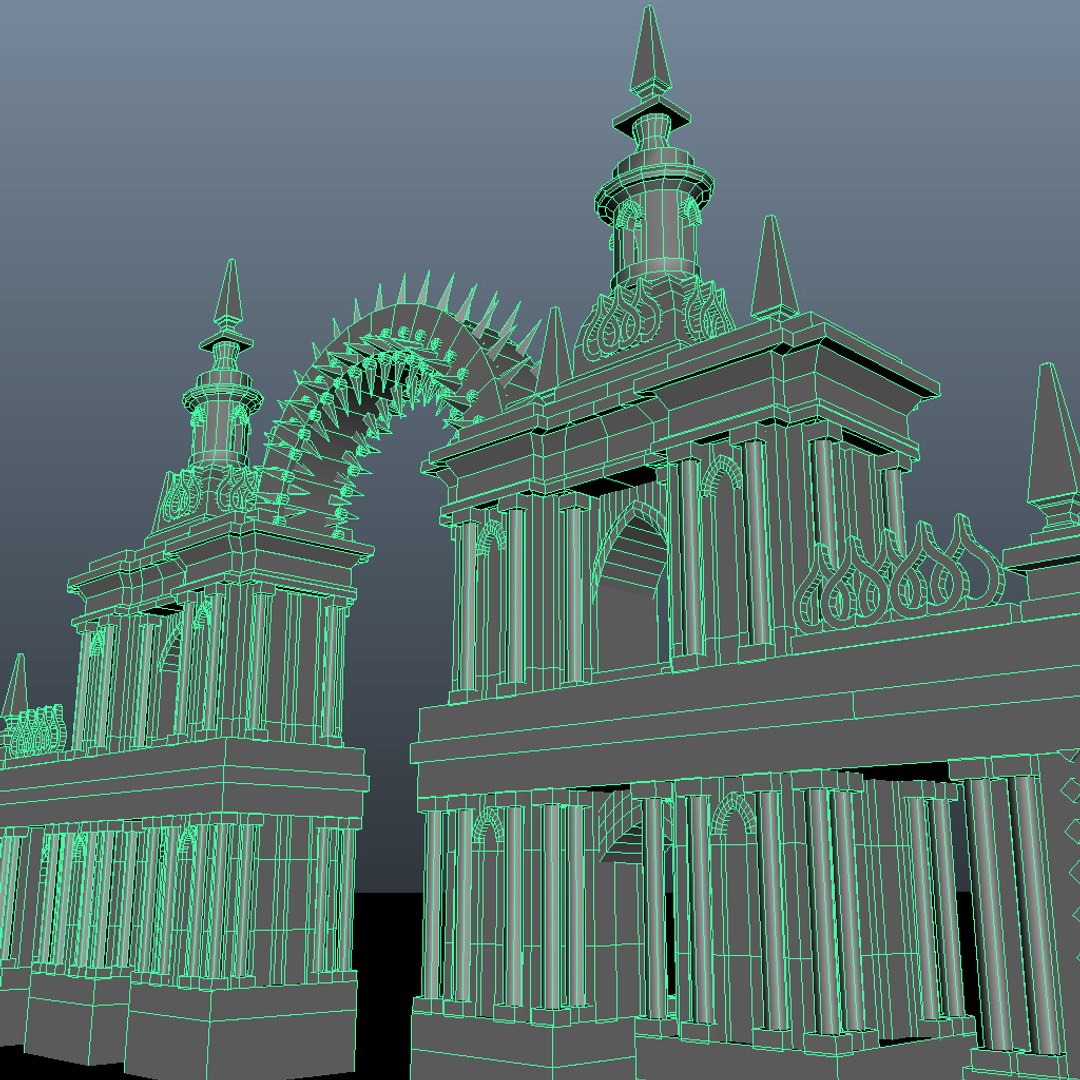Select the small brick arch in lower right colonnade
This screenshot has width=1080, height=1080.
point(731,811)
